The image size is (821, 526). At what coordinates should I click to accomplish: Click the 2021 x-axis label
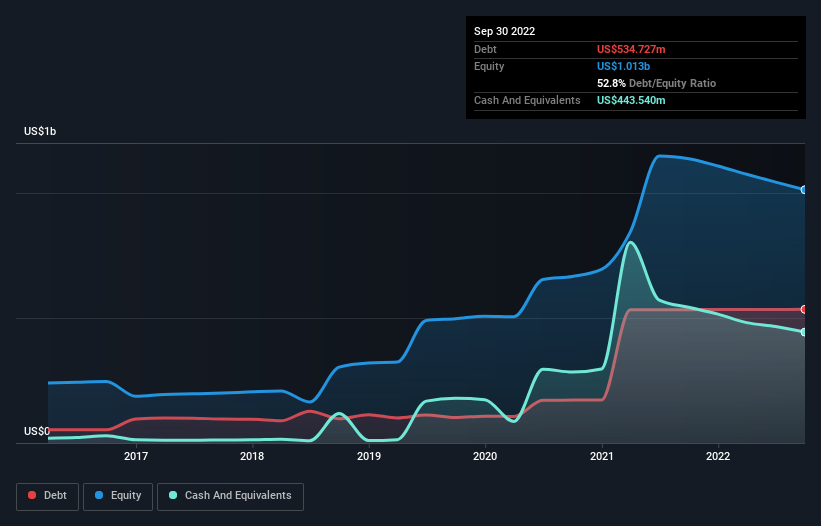pyautogui.click(x=602, y=456)
